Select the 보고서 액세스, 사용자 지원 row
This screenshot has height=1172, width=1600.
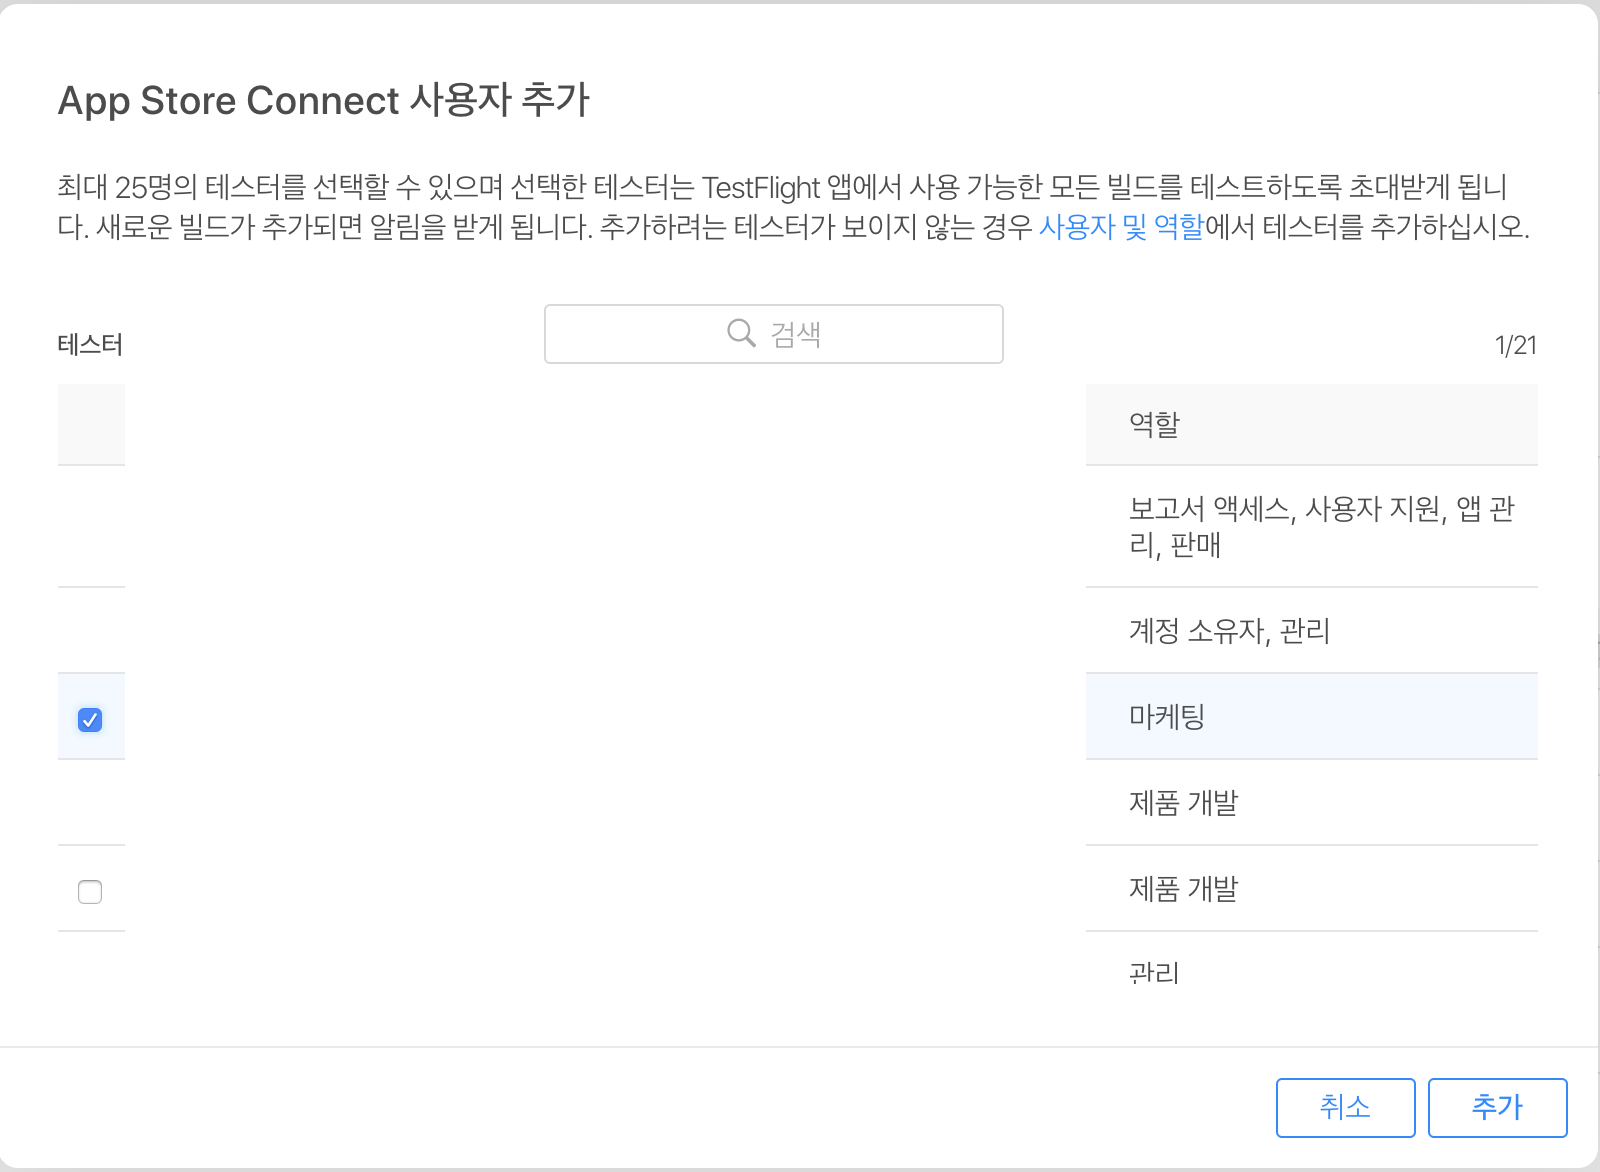point(1311,526)
